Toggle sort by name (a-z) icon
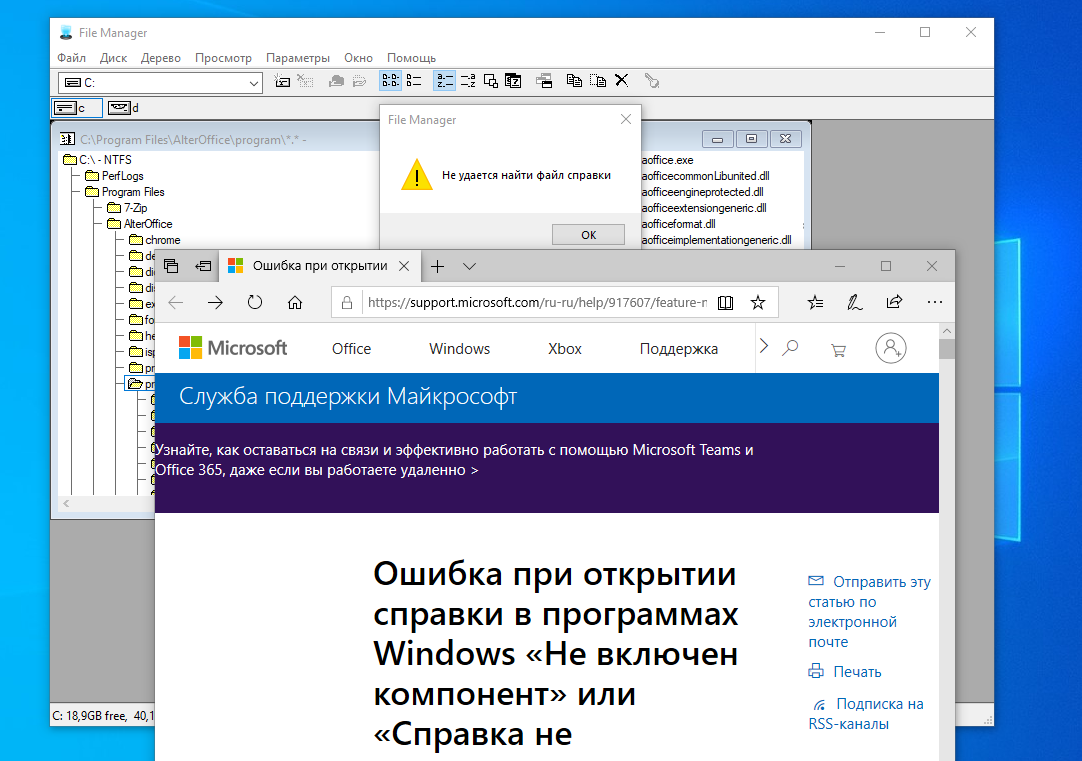 pos(444,81)
